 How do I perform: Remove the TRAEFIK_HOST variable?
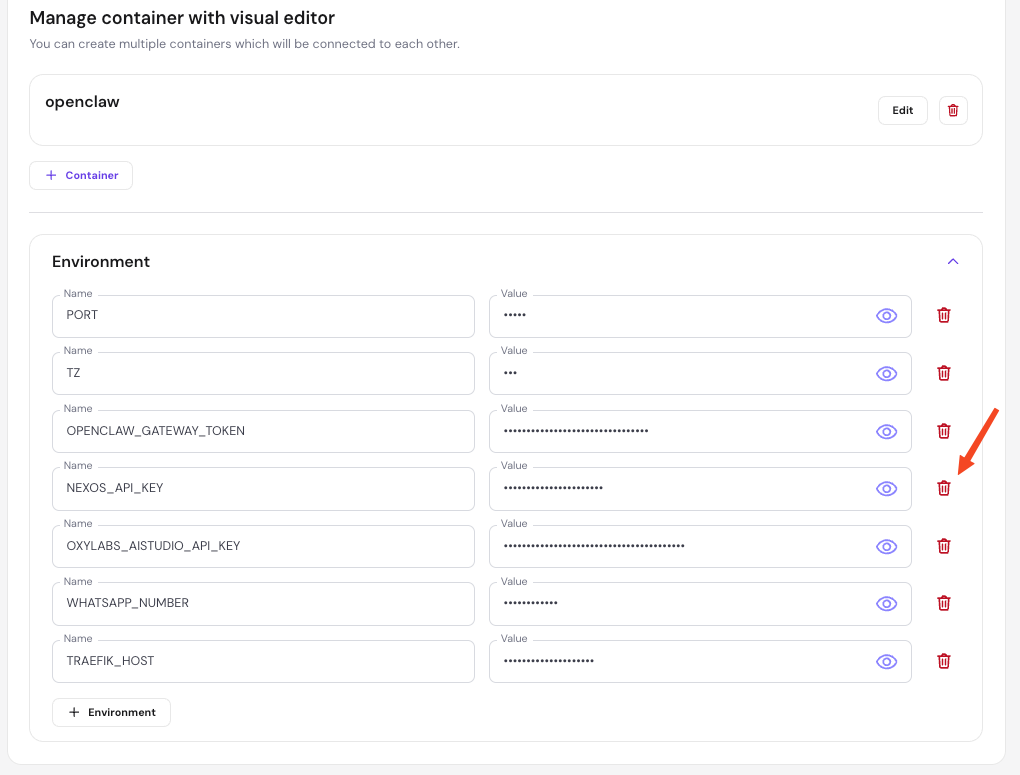click(x=943, y=661)
